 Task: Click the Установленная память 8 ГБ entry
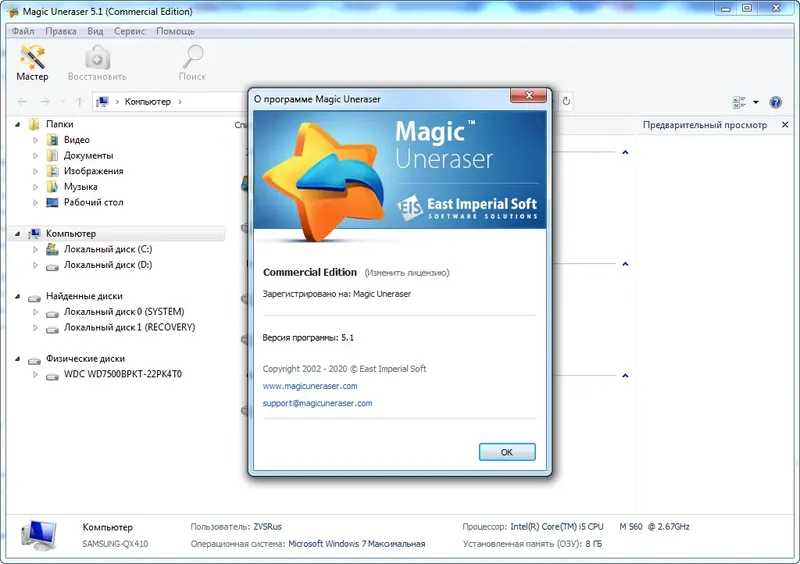[x=533, y=544]
